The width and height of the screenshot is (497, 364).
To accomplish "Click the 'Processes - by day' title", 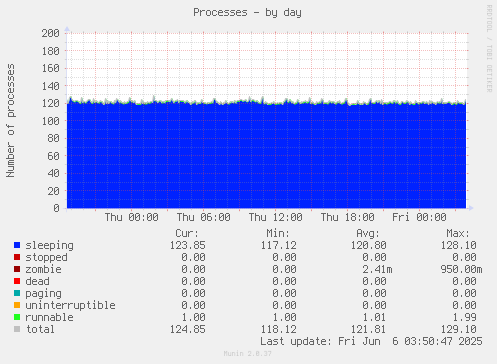I will pos(247,13).
